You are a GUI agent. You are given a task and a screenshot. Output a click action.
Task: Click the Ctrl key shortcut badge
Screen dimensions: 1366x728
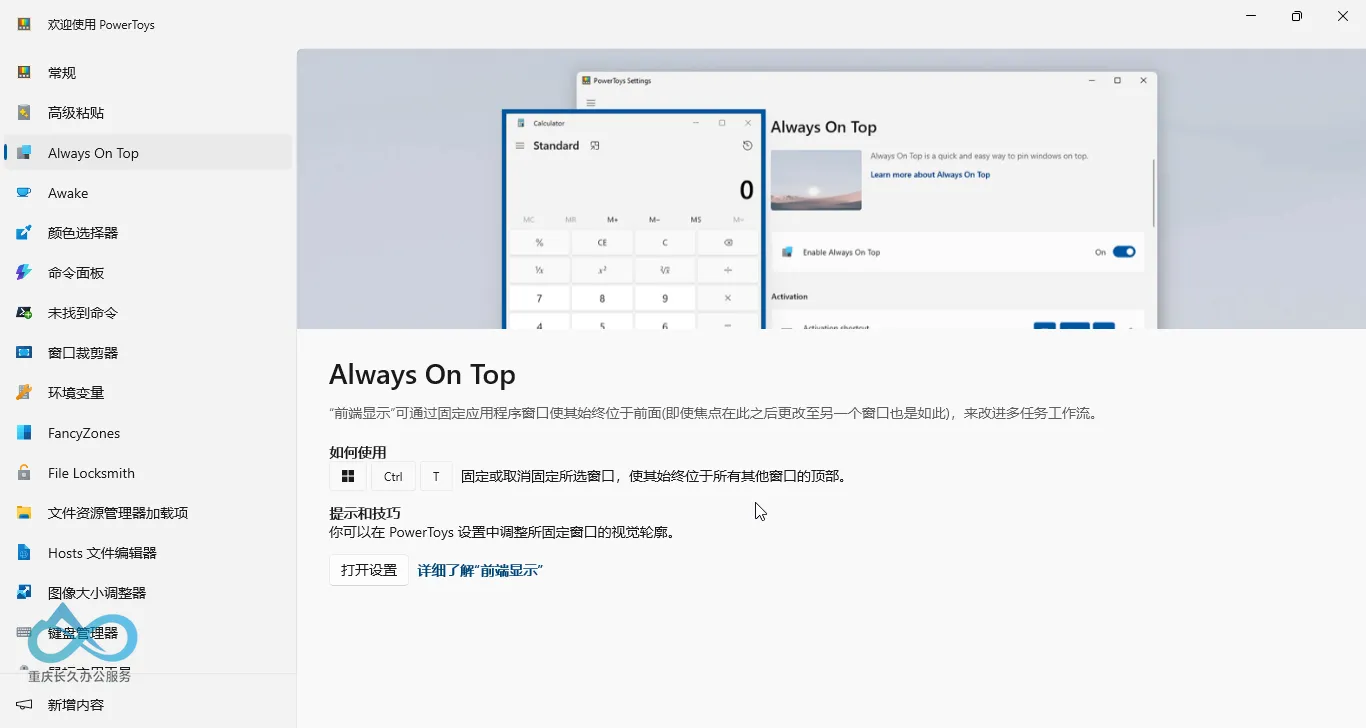pyautogui.click(x=393, y=477)
